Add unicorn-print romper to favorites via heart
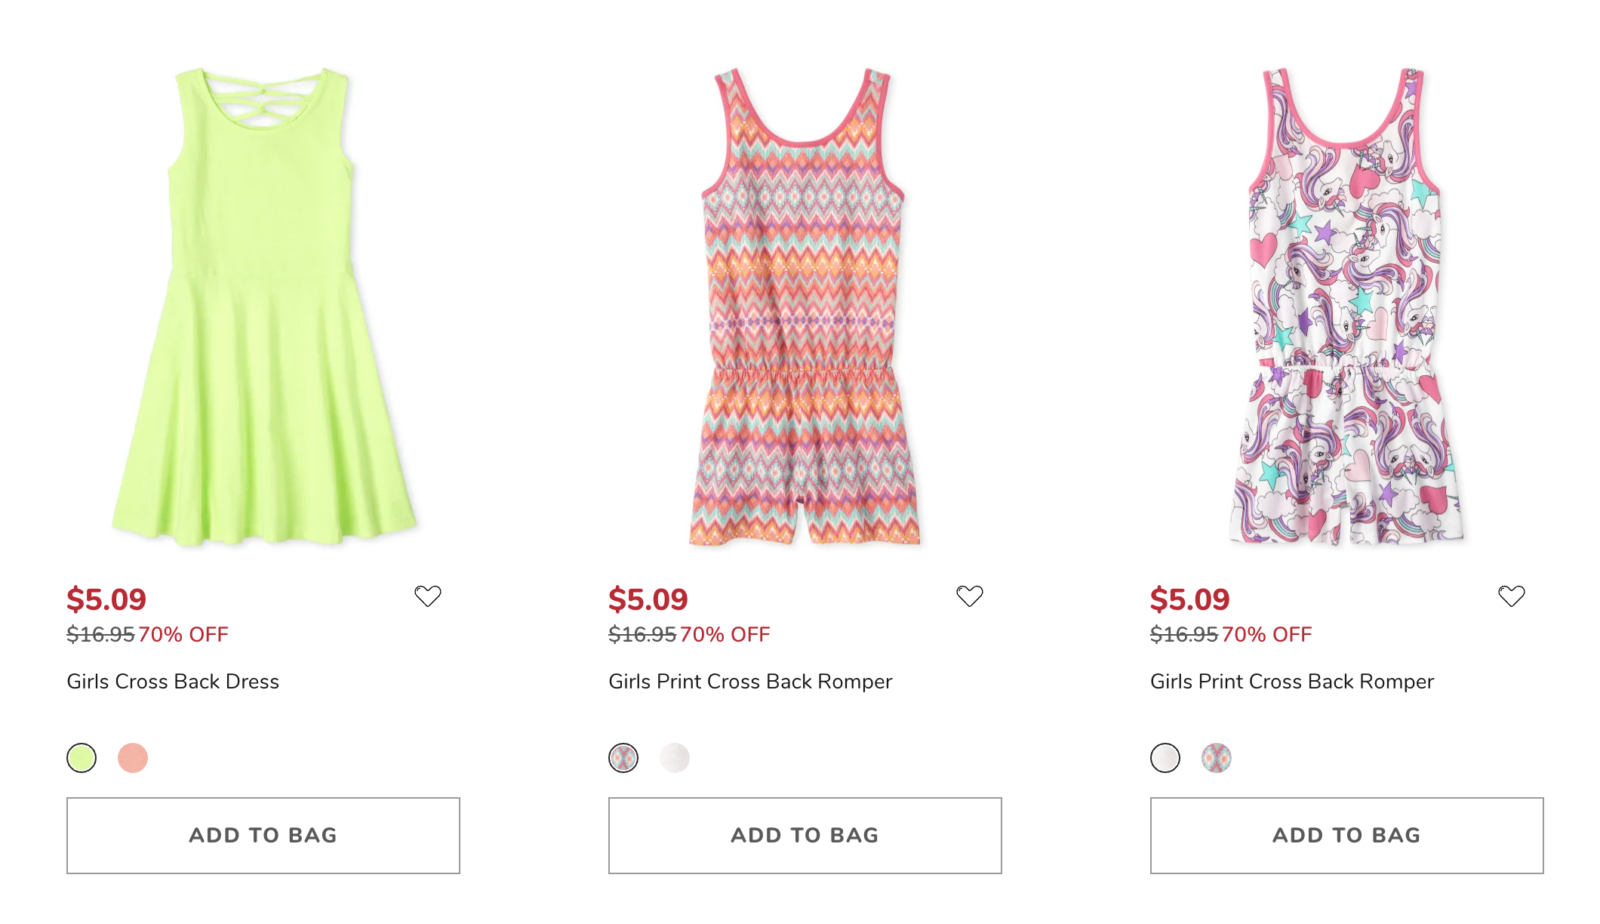The height and width of the screenshot is (924, 1600). tap(1511, 596)
